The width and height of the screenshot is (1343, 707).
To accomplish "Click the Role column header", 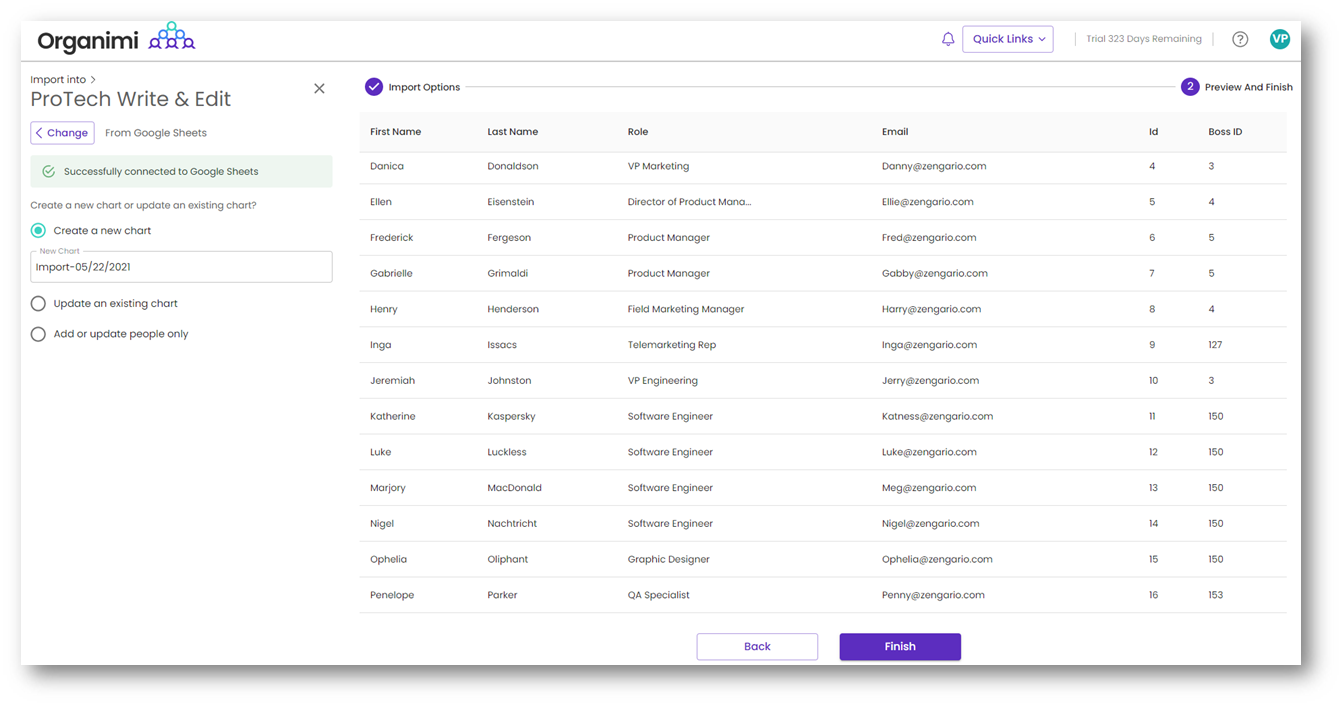I will 638,132.
